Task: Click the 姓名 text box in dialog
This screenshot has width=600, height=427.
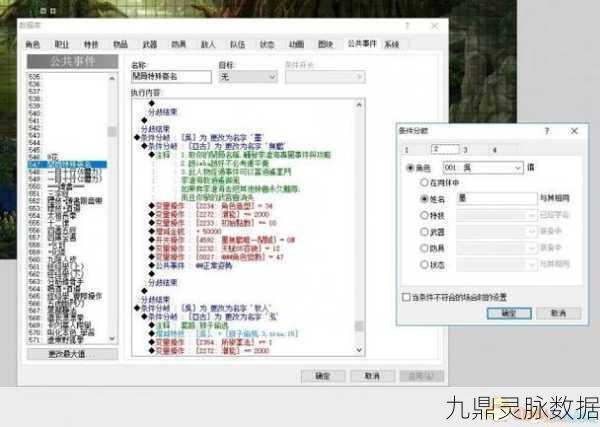Action: pos(497,199)
